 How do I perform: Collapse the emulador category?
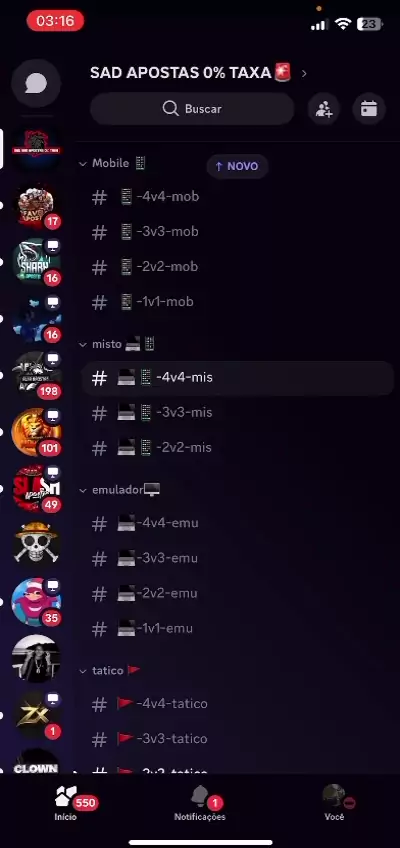click(120, 490)
